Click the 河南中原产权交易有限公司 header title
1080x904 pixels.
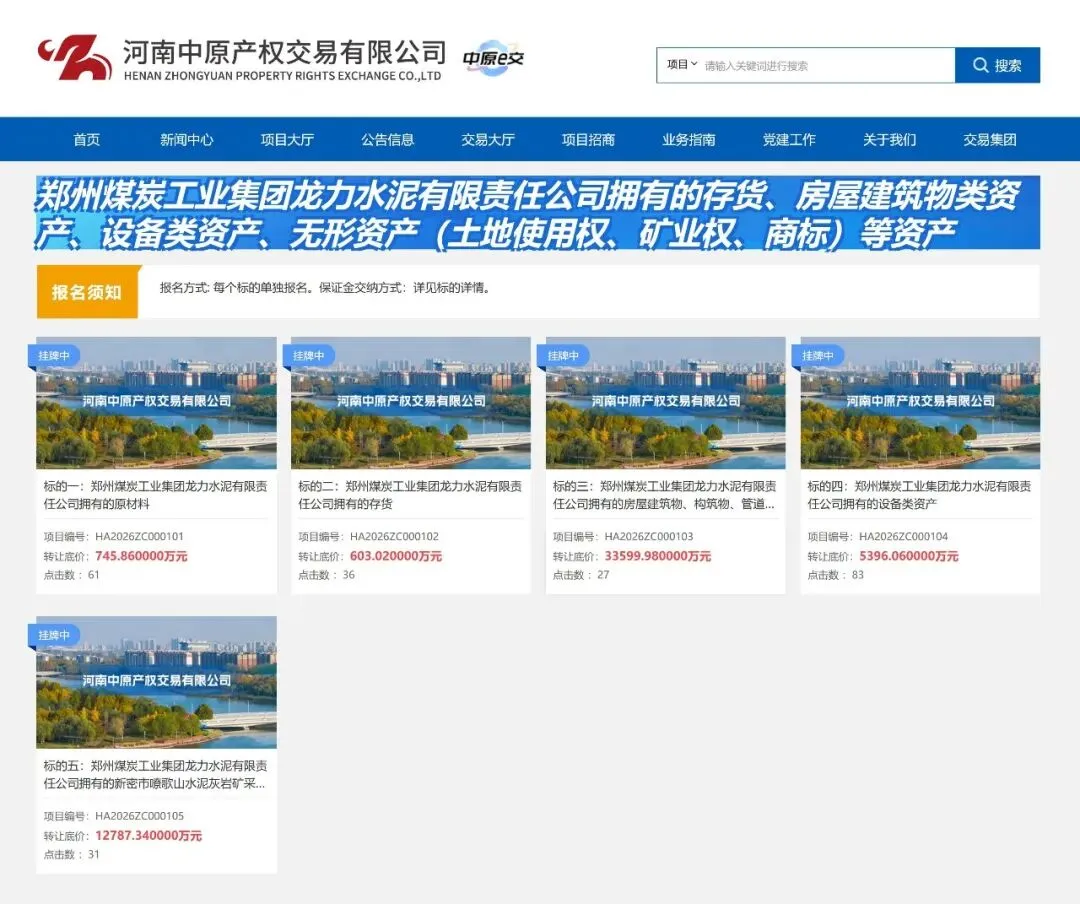point(284,52)
